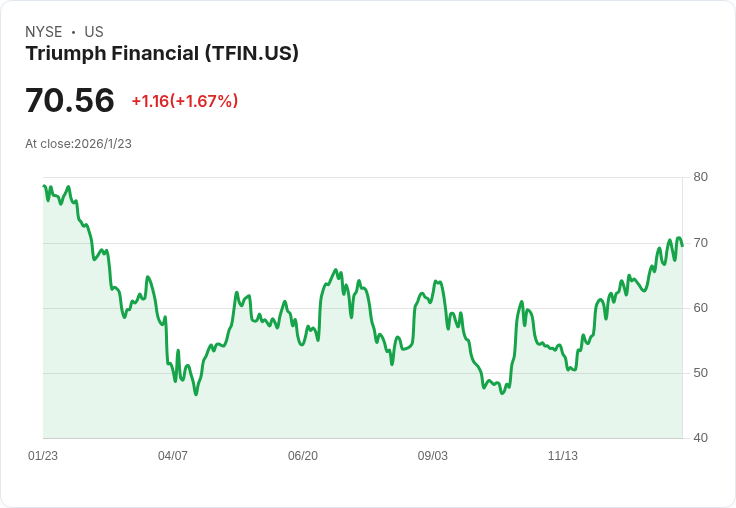
Task: Click the At close:2026/1/23 timestamp
Action: [x=78, y=144]
